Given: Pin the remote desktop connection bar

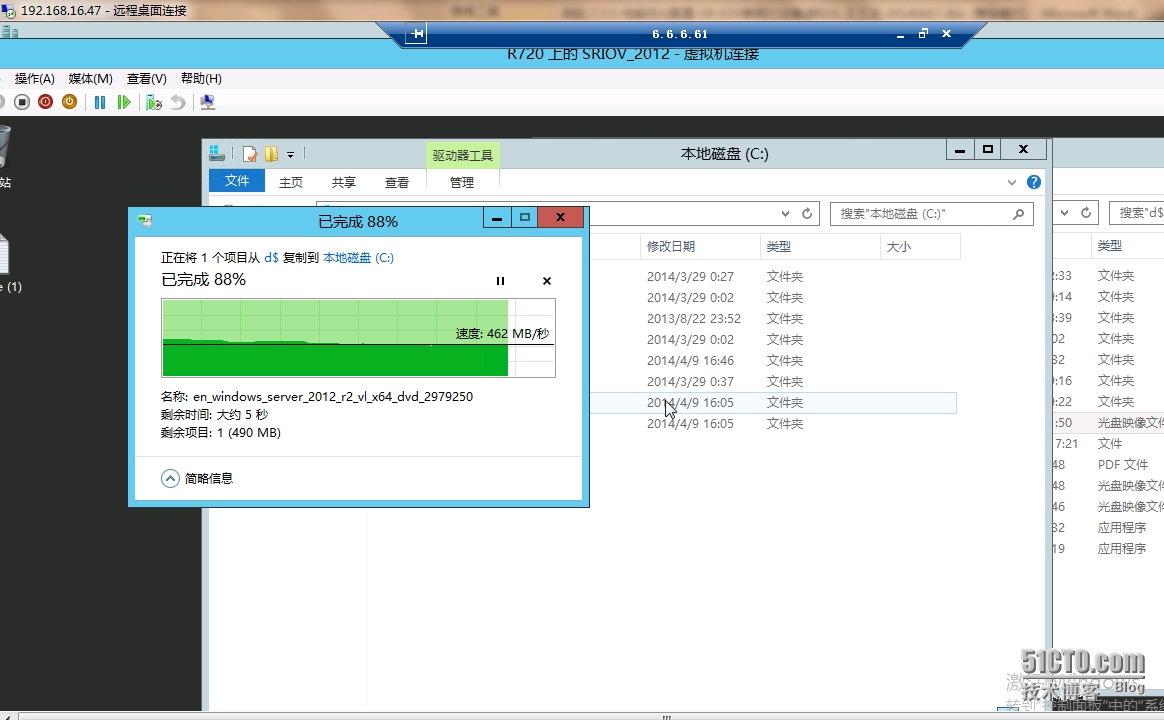Looking at the screenshot, I should [416, 33].
